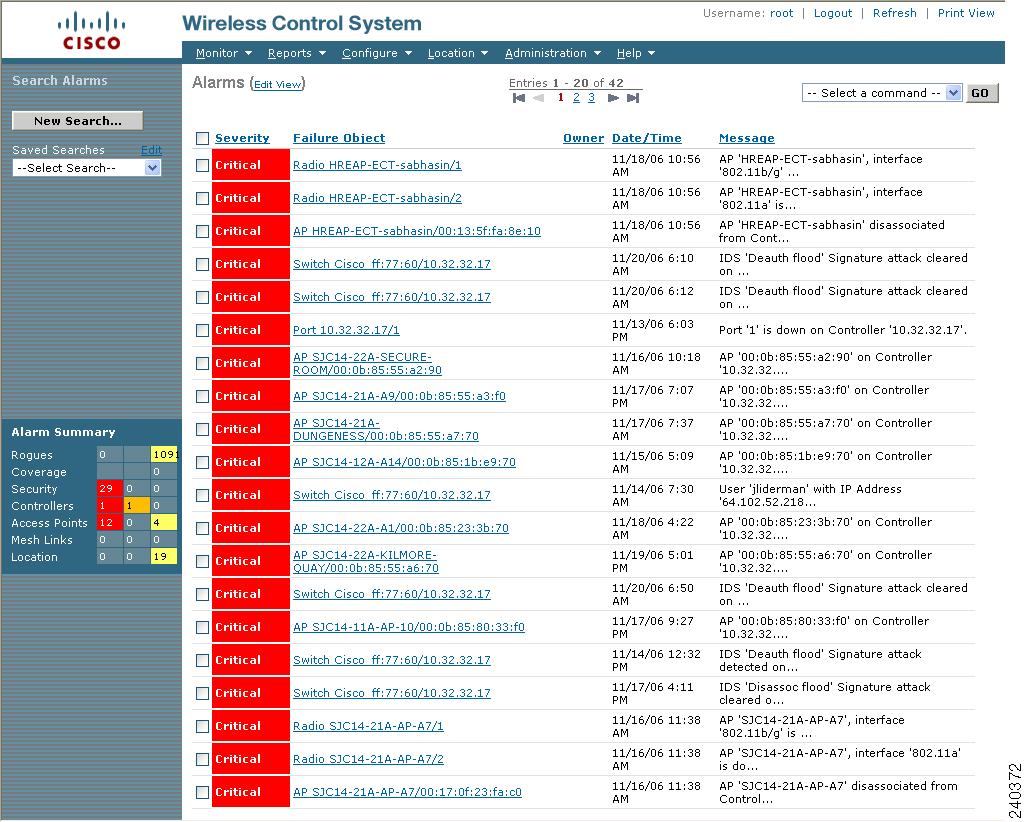The height and width of the screenshot is (822, 1025).
Task: Click the Refresh link
Action: tap(895, 13)
